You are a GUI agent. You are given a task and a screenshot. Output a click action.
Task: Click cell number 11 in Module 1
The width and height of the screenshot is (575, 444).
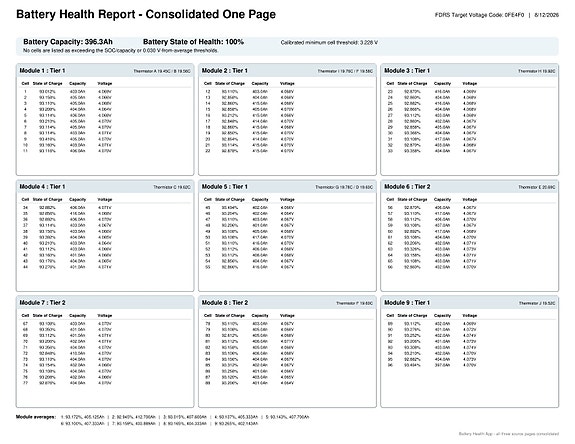pyautogui.click(x=25, y=151)
